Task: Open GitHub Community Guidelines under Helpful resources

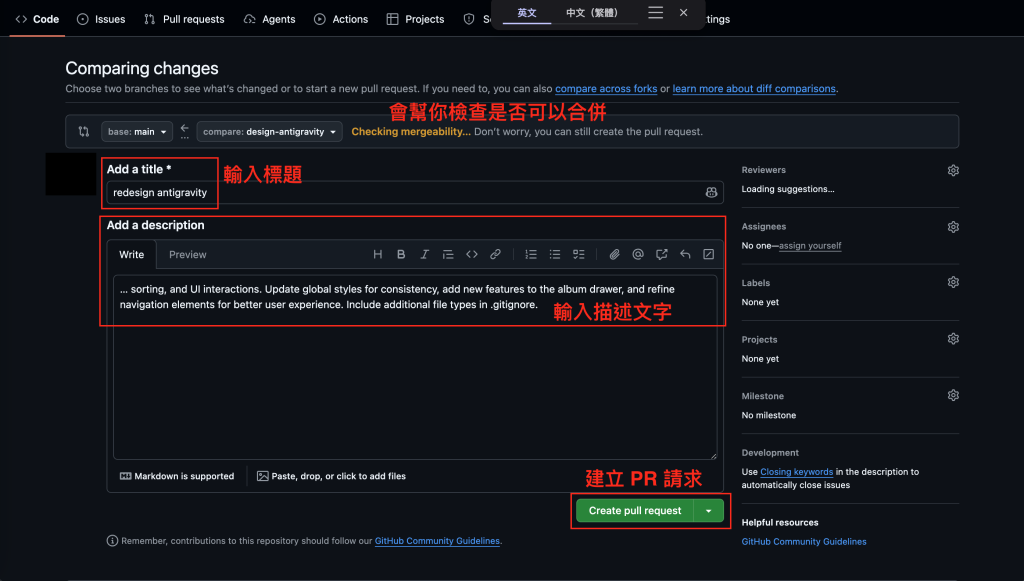Action: (804, 542)
